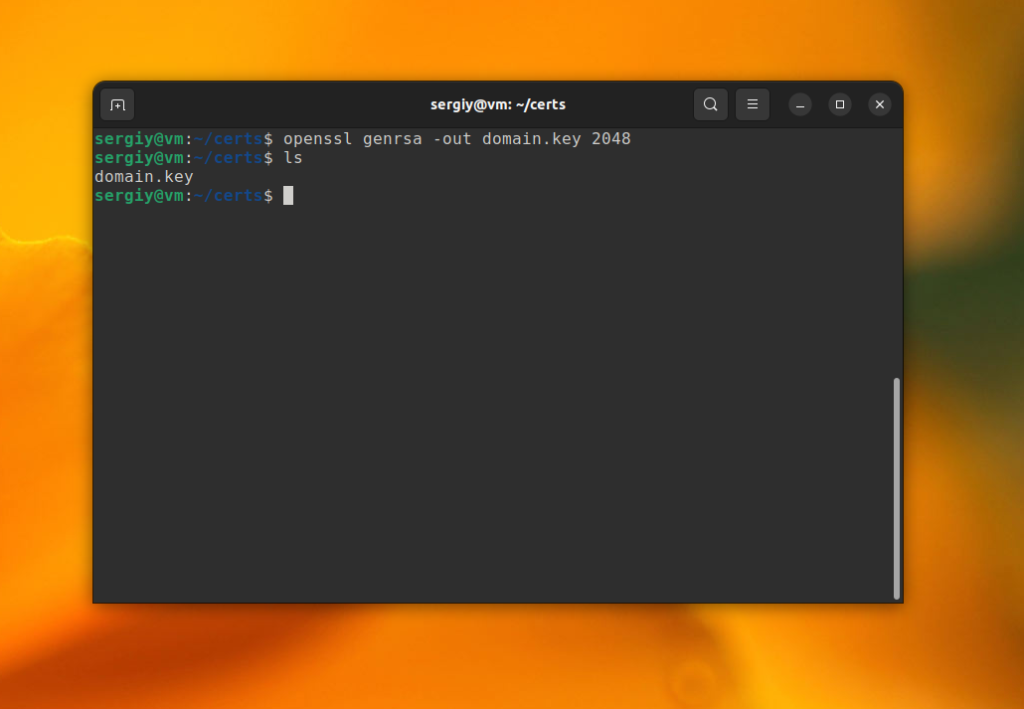
Task: Click the word "openssl" in first command
Action: (x=317, y=139)
